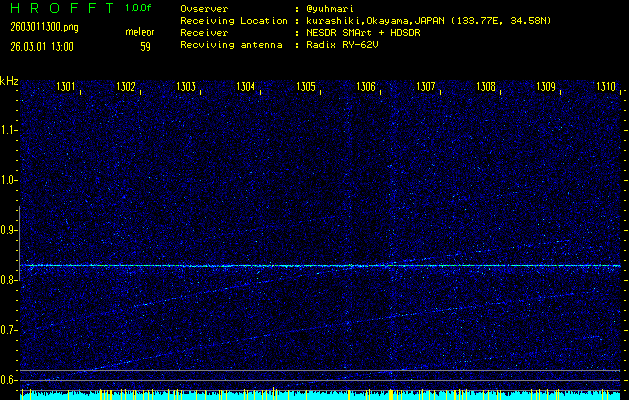Click the cyan signal level bar at bottom
629x400 pixels.
click(320, 395)
